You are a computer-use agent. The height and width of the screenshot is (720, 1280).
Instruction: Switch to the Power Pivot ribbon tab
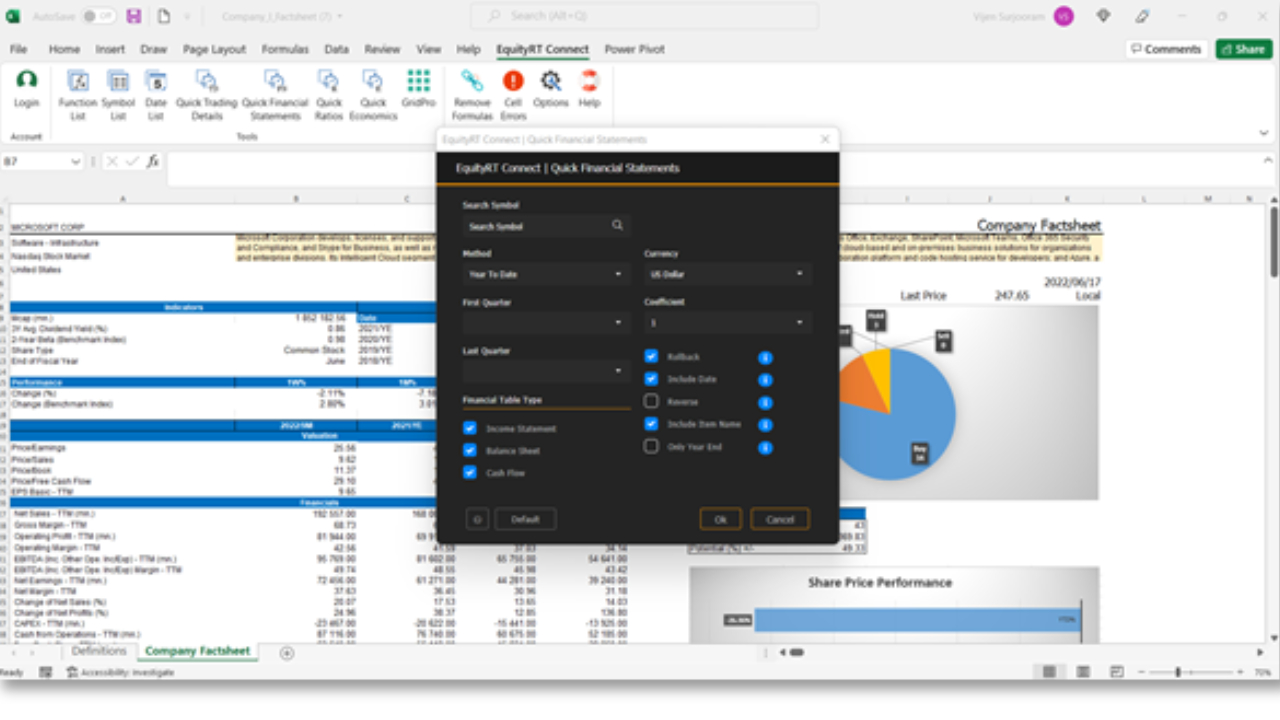tap(635, 49)
